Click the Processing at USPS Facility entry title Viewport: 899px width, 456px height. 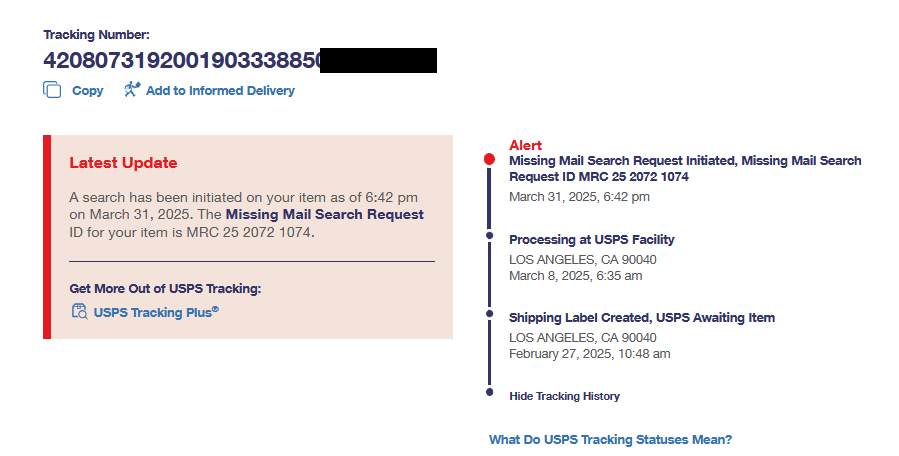click(591, 240)
